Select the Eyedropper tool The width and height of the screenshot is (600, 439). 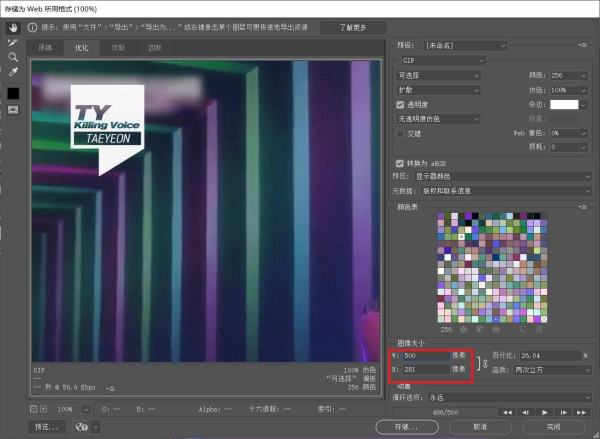(x=13, y=73)
